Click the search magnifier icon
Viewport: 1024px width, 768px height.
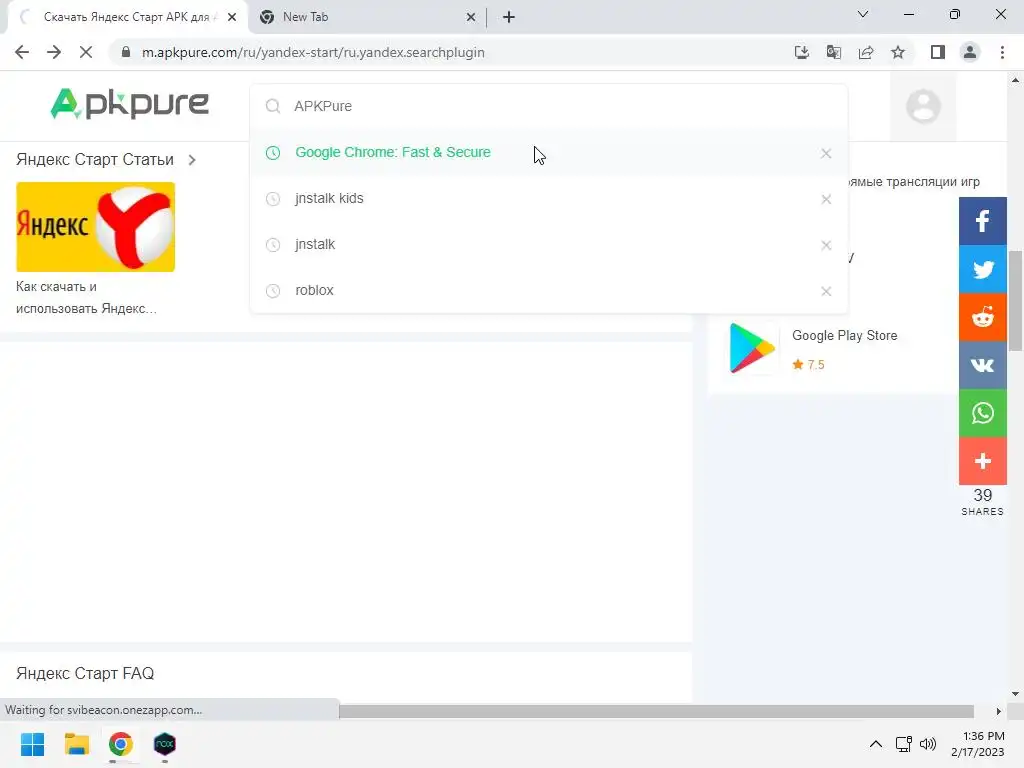[x=273, y=106]
